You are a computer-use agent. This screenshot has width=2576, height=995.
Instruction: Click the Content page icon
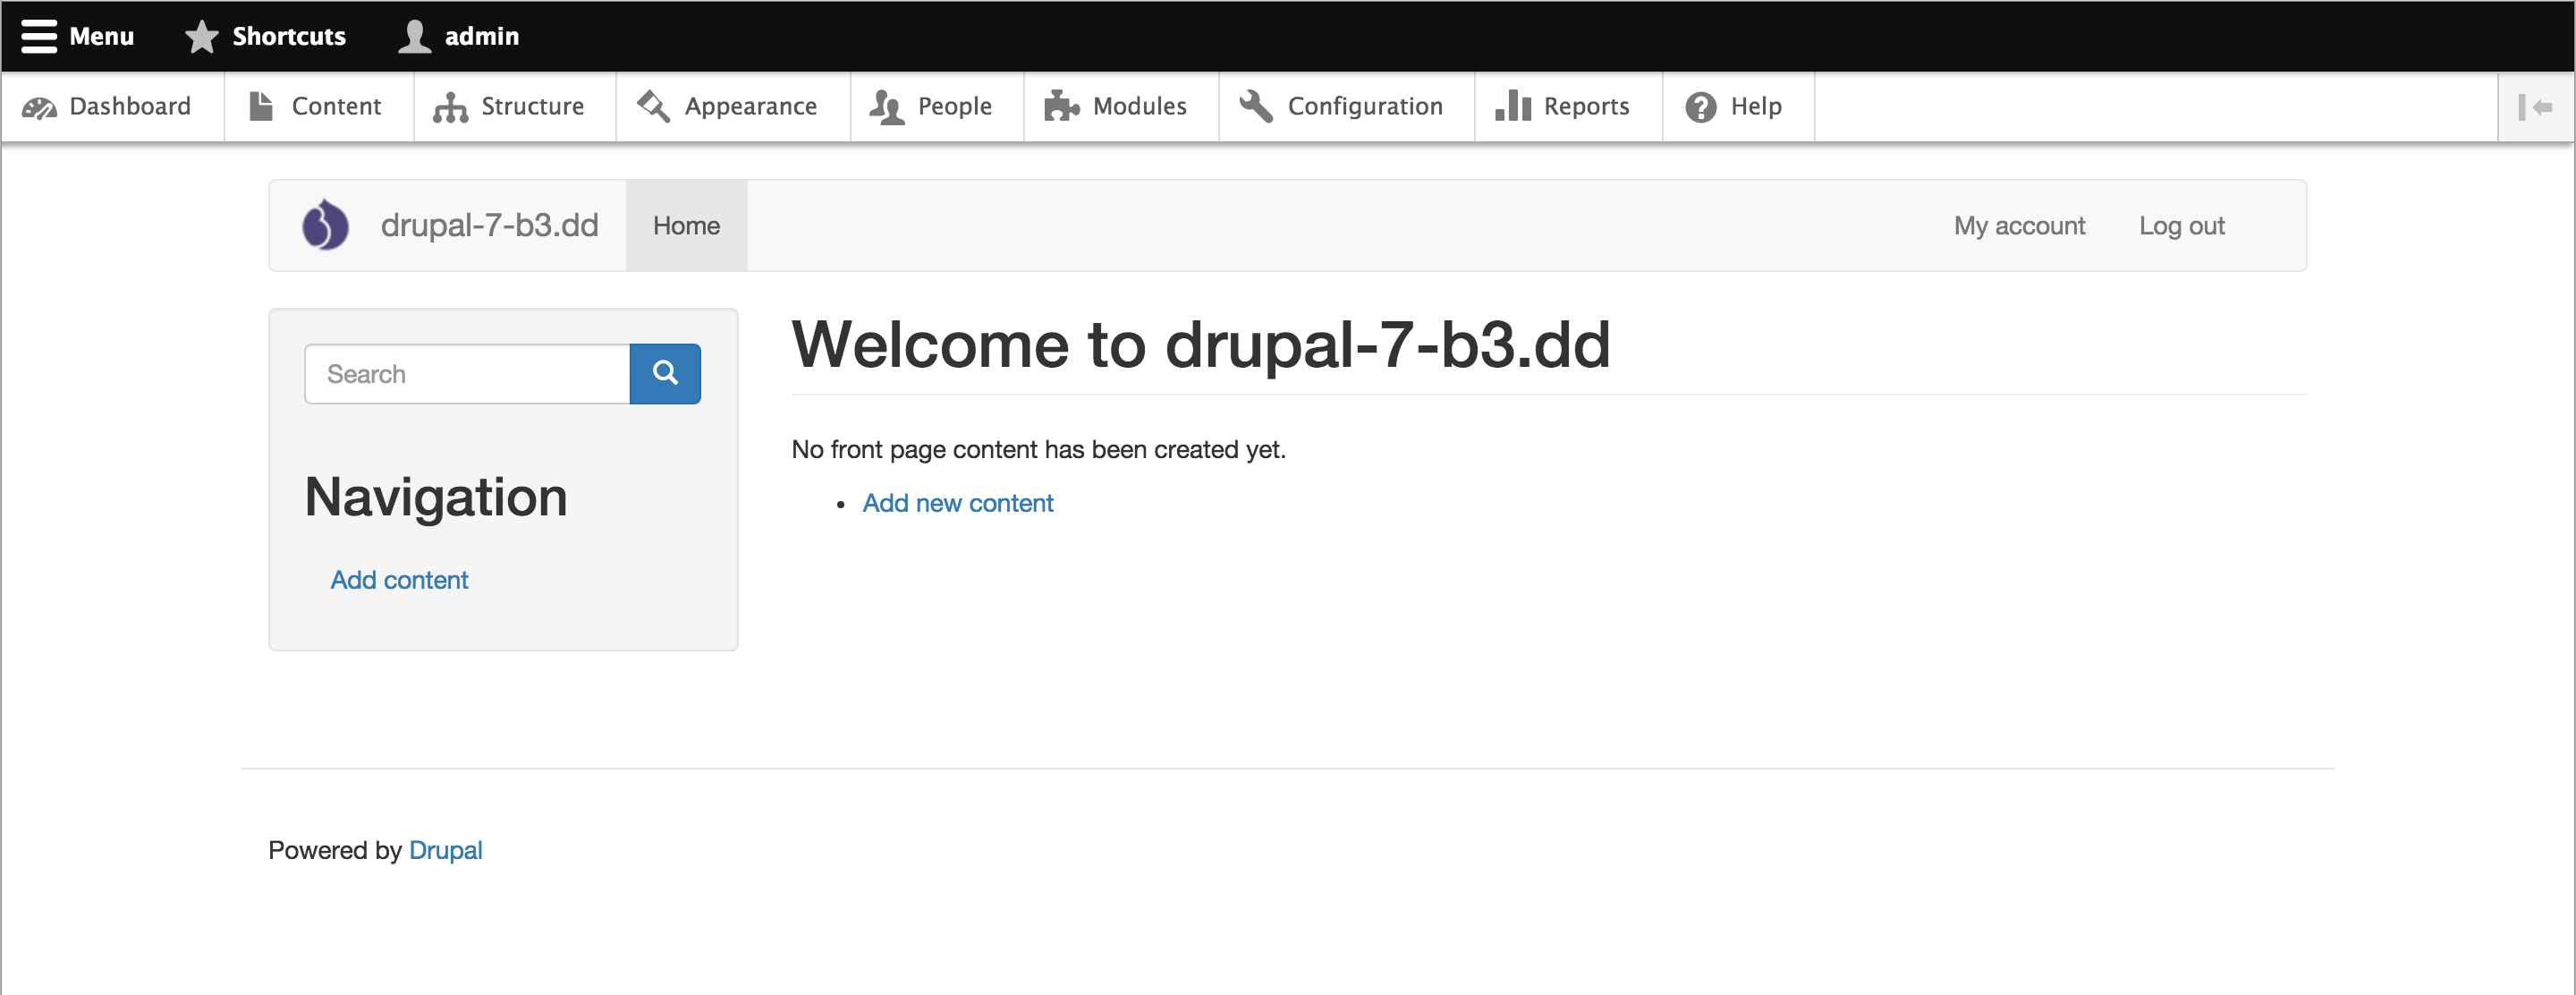tap(261, 106)
